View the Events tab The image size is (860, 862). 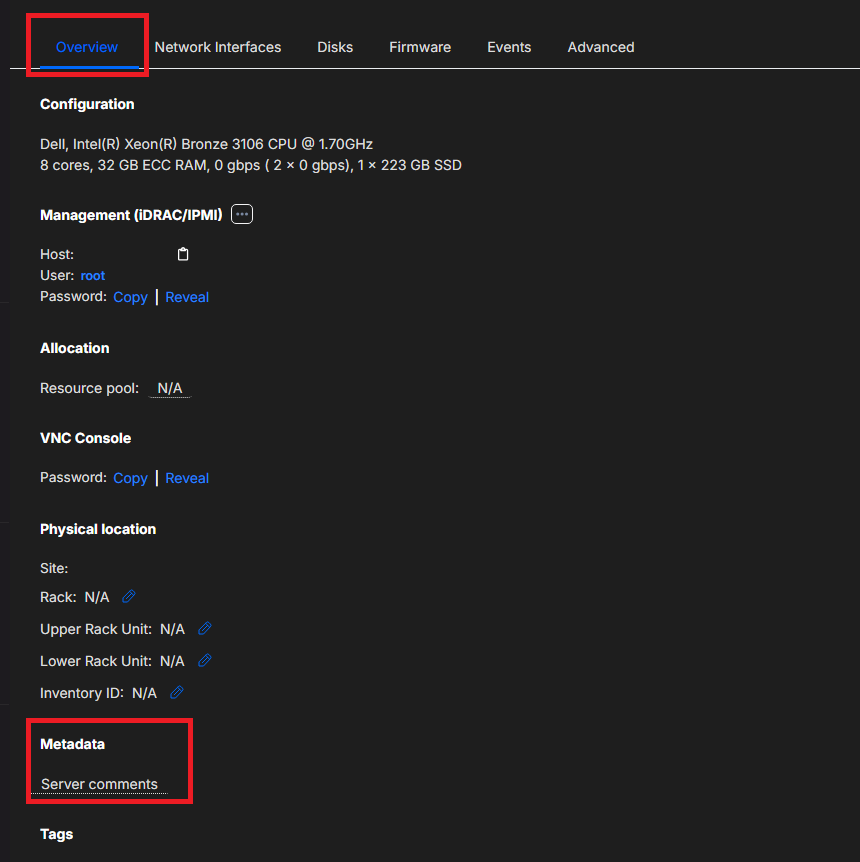point(509,47)
